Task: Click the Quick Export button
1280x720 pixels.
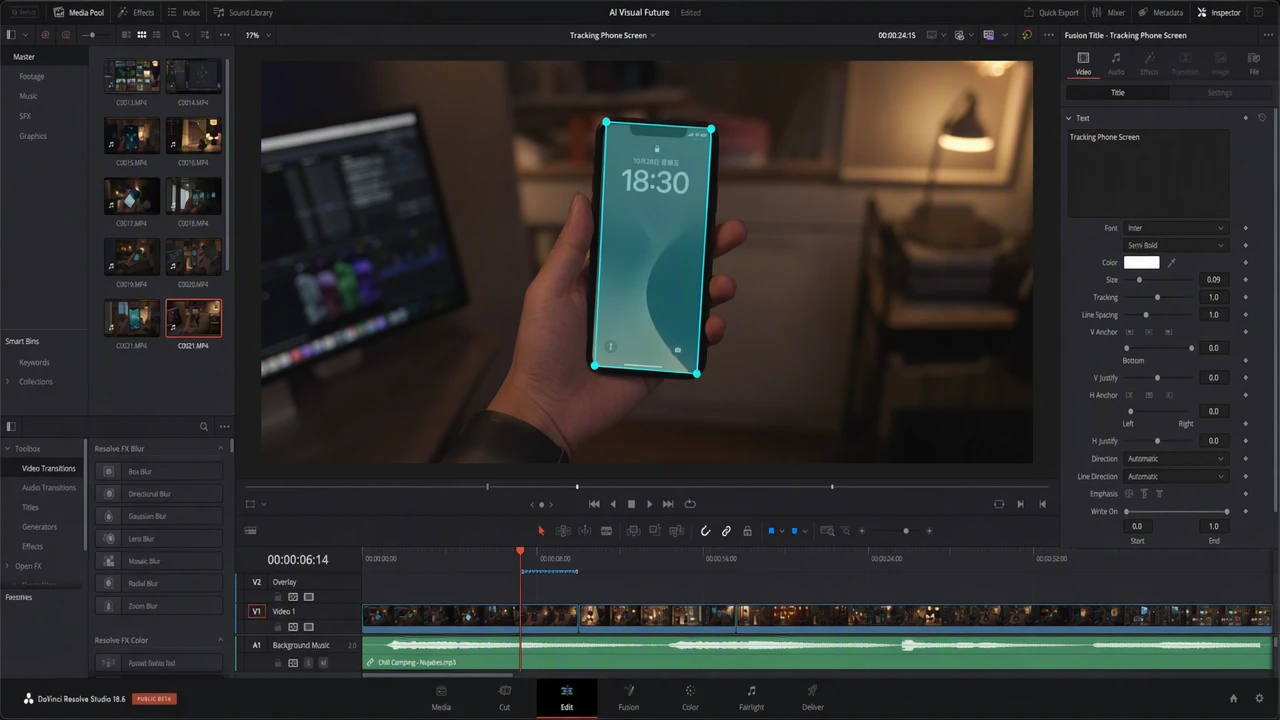Action: pos(1051,13)
